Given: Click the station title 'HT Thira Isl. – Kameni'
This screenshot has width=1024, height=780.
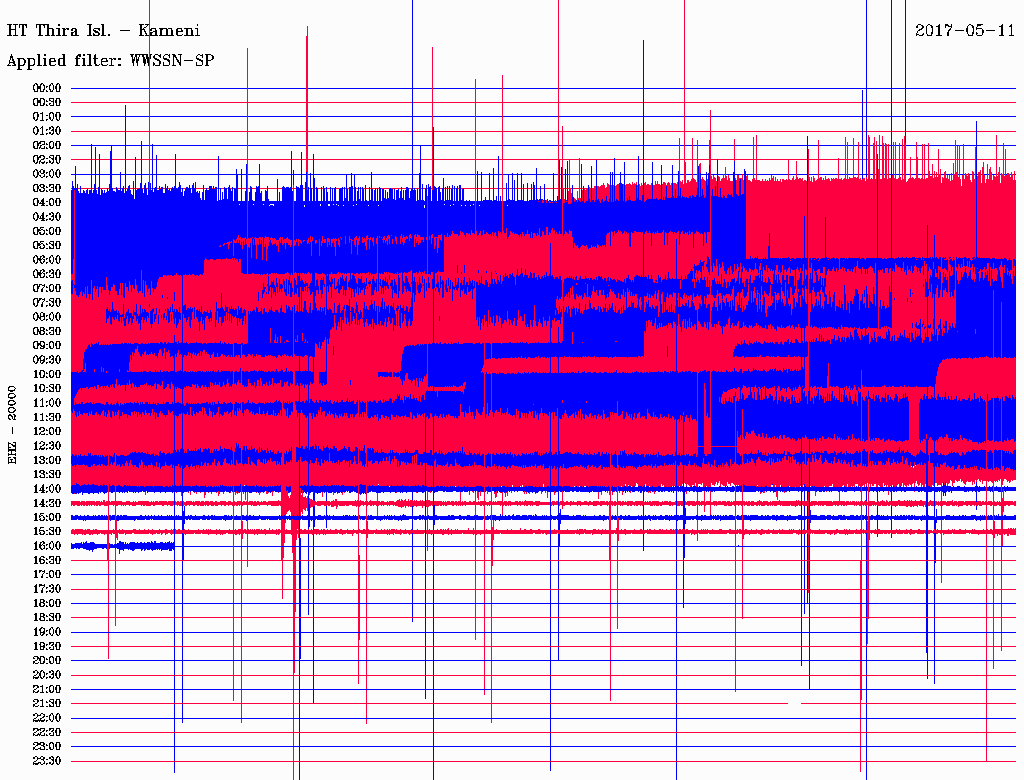Looking at the screenshot, I should (103, 31).
